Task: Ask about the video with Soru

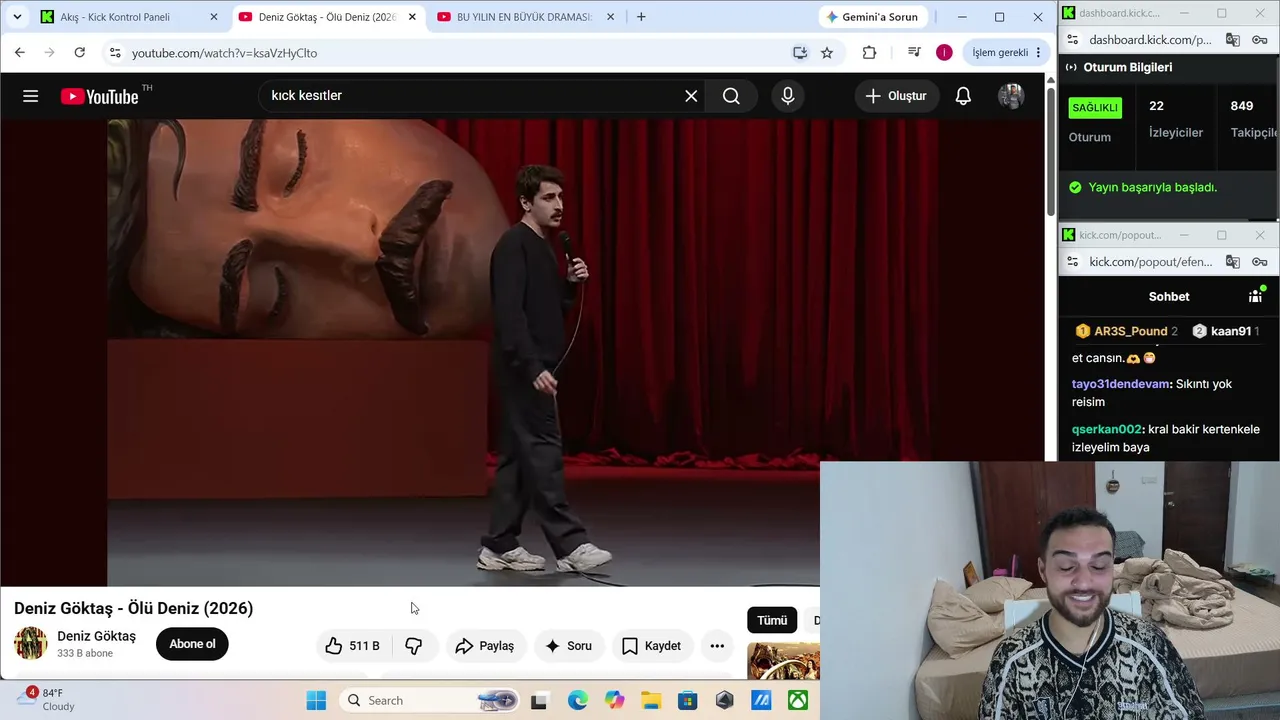Action: (x=568, y=646)
